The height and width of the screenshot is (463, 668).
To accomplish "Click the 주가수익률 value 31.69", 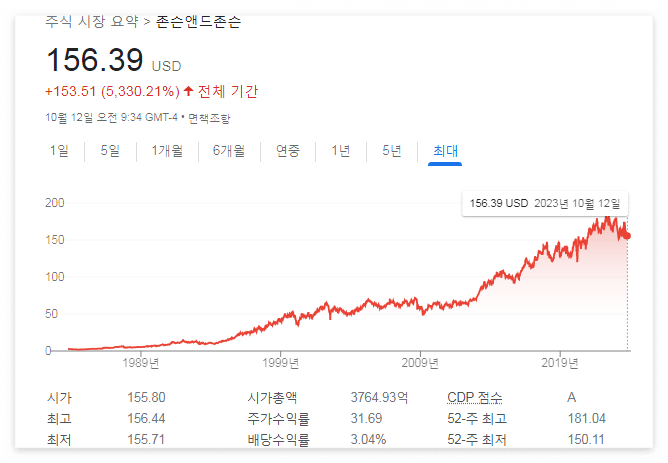I will point(366,418).
